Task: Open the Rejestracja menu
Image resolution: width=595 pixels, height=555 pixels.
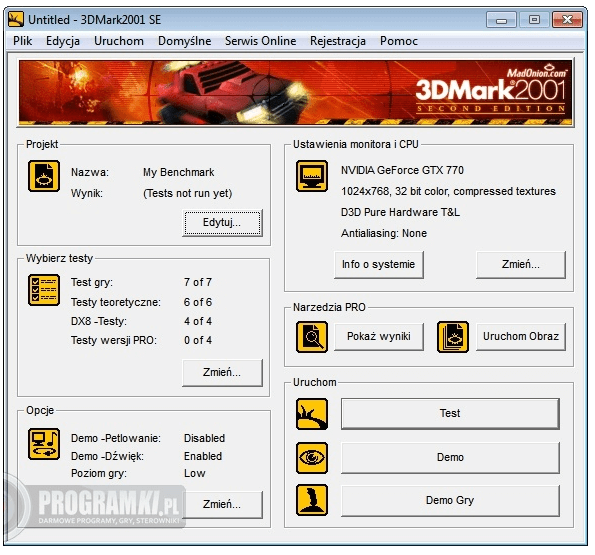Action: (x=338, y=41)
